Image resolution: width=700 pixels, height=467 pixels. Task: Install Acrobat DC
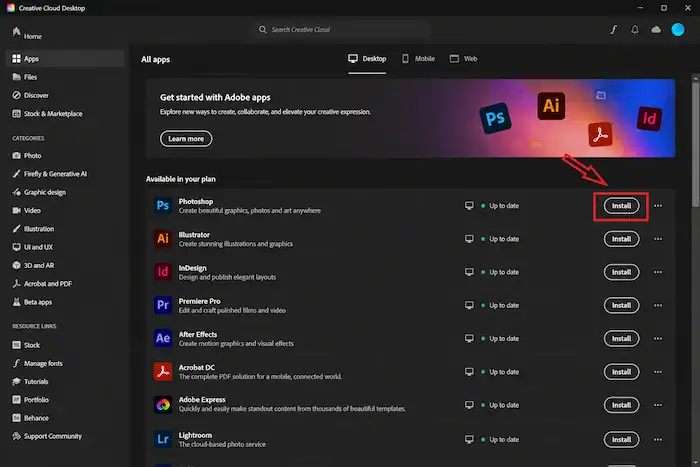click(621, 372)
